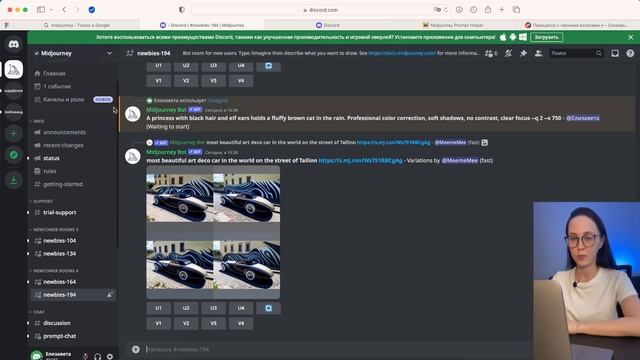Open user settings gear icon

(x=110, y=356)
